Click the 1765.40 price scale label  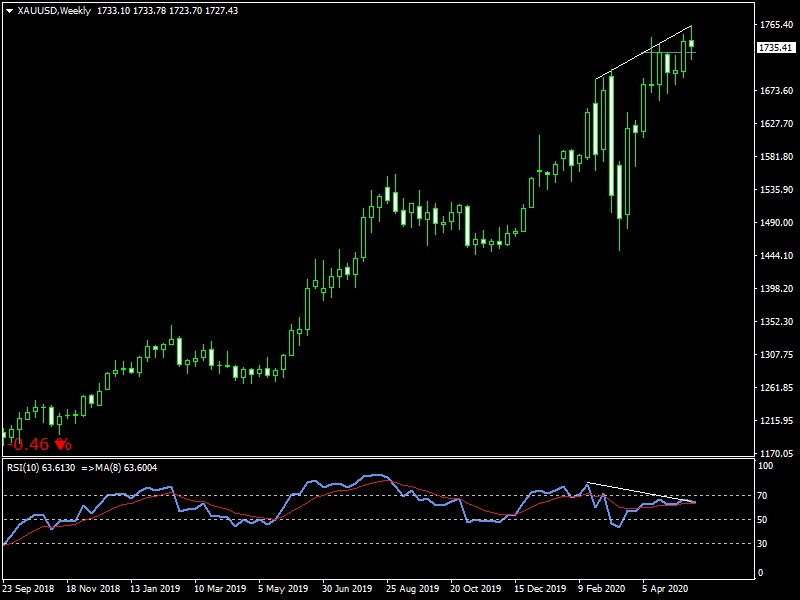777,24
